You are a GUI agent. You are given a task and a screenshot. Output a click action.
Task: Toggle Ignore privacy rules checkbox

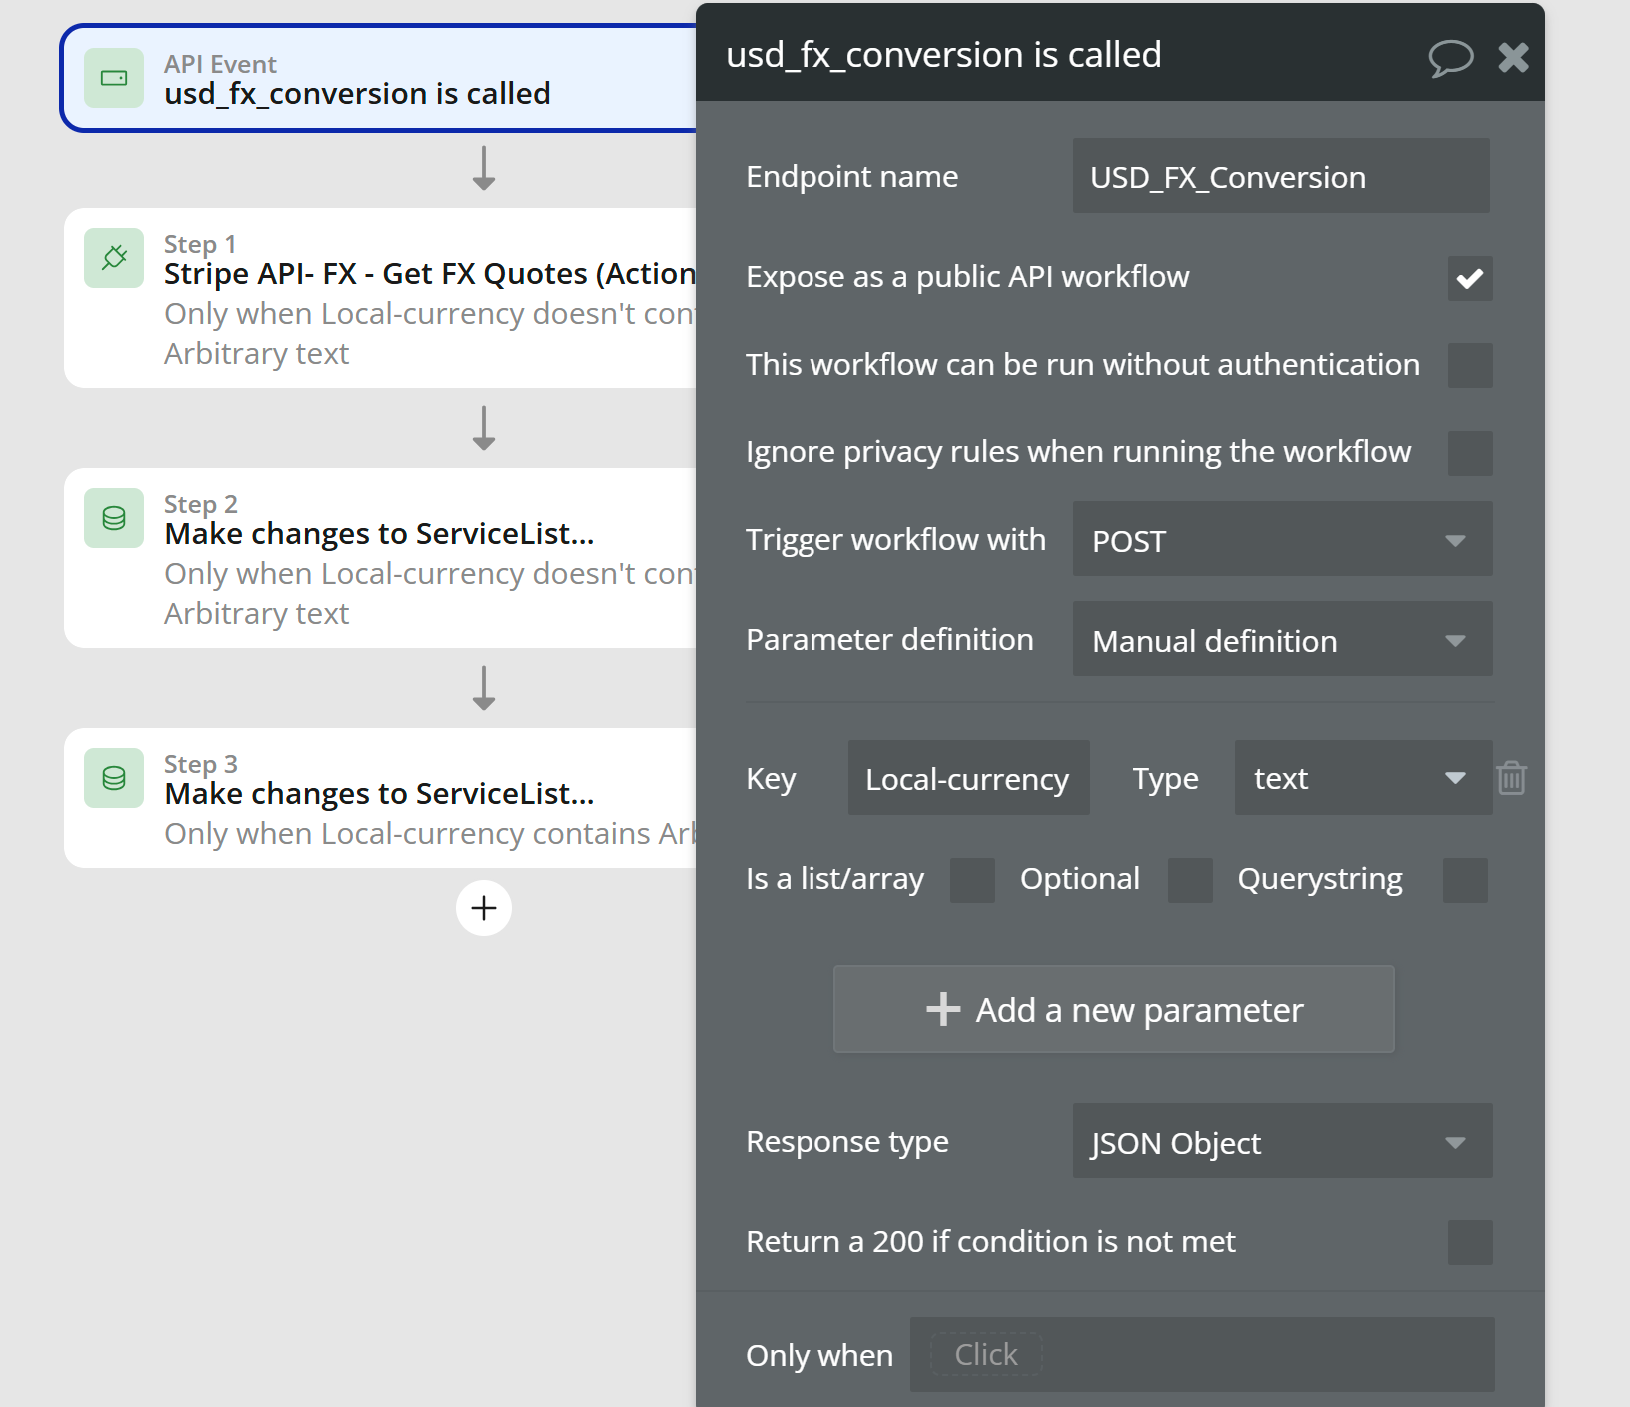click(x=1469, y=453)
